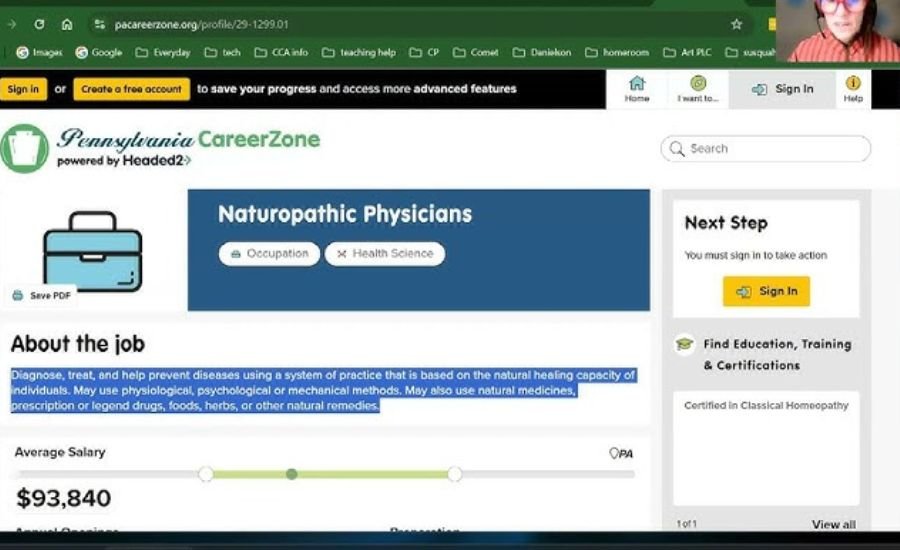Click the forward navigation arrow
The width and height of the screenshot is (900, 550).
(12, 24)
